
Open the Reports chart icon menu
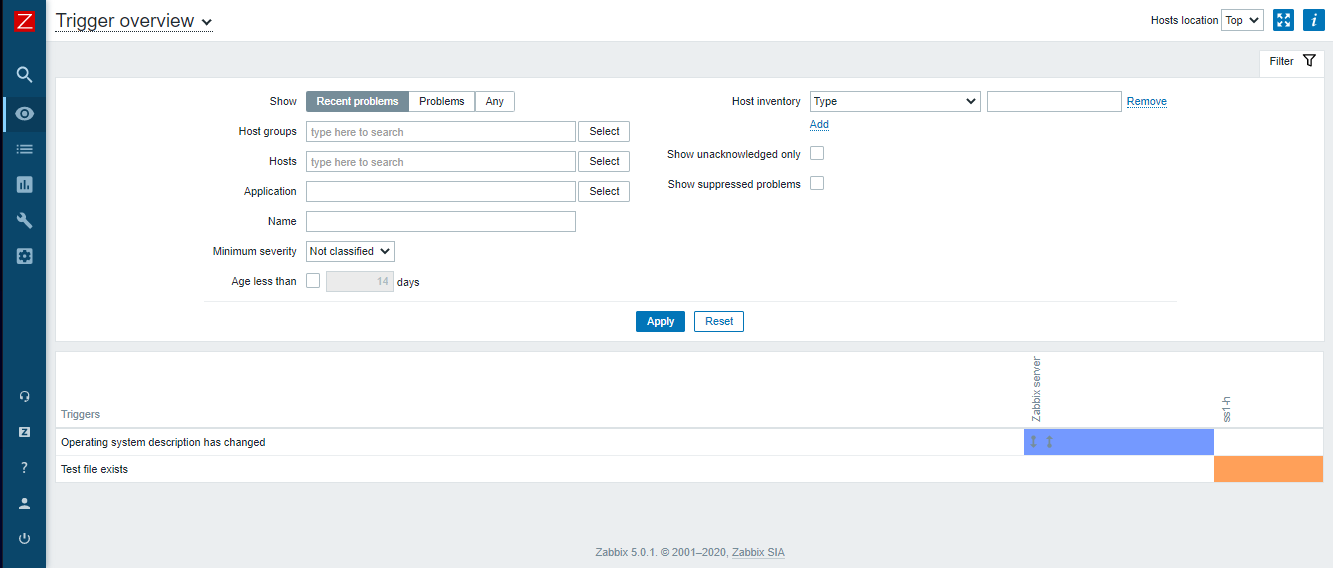[x=25, y=184]
